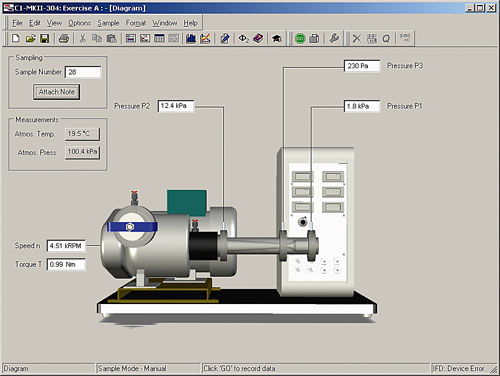
Task: Open the bar chart histogram icon
Action: (191, 39)
